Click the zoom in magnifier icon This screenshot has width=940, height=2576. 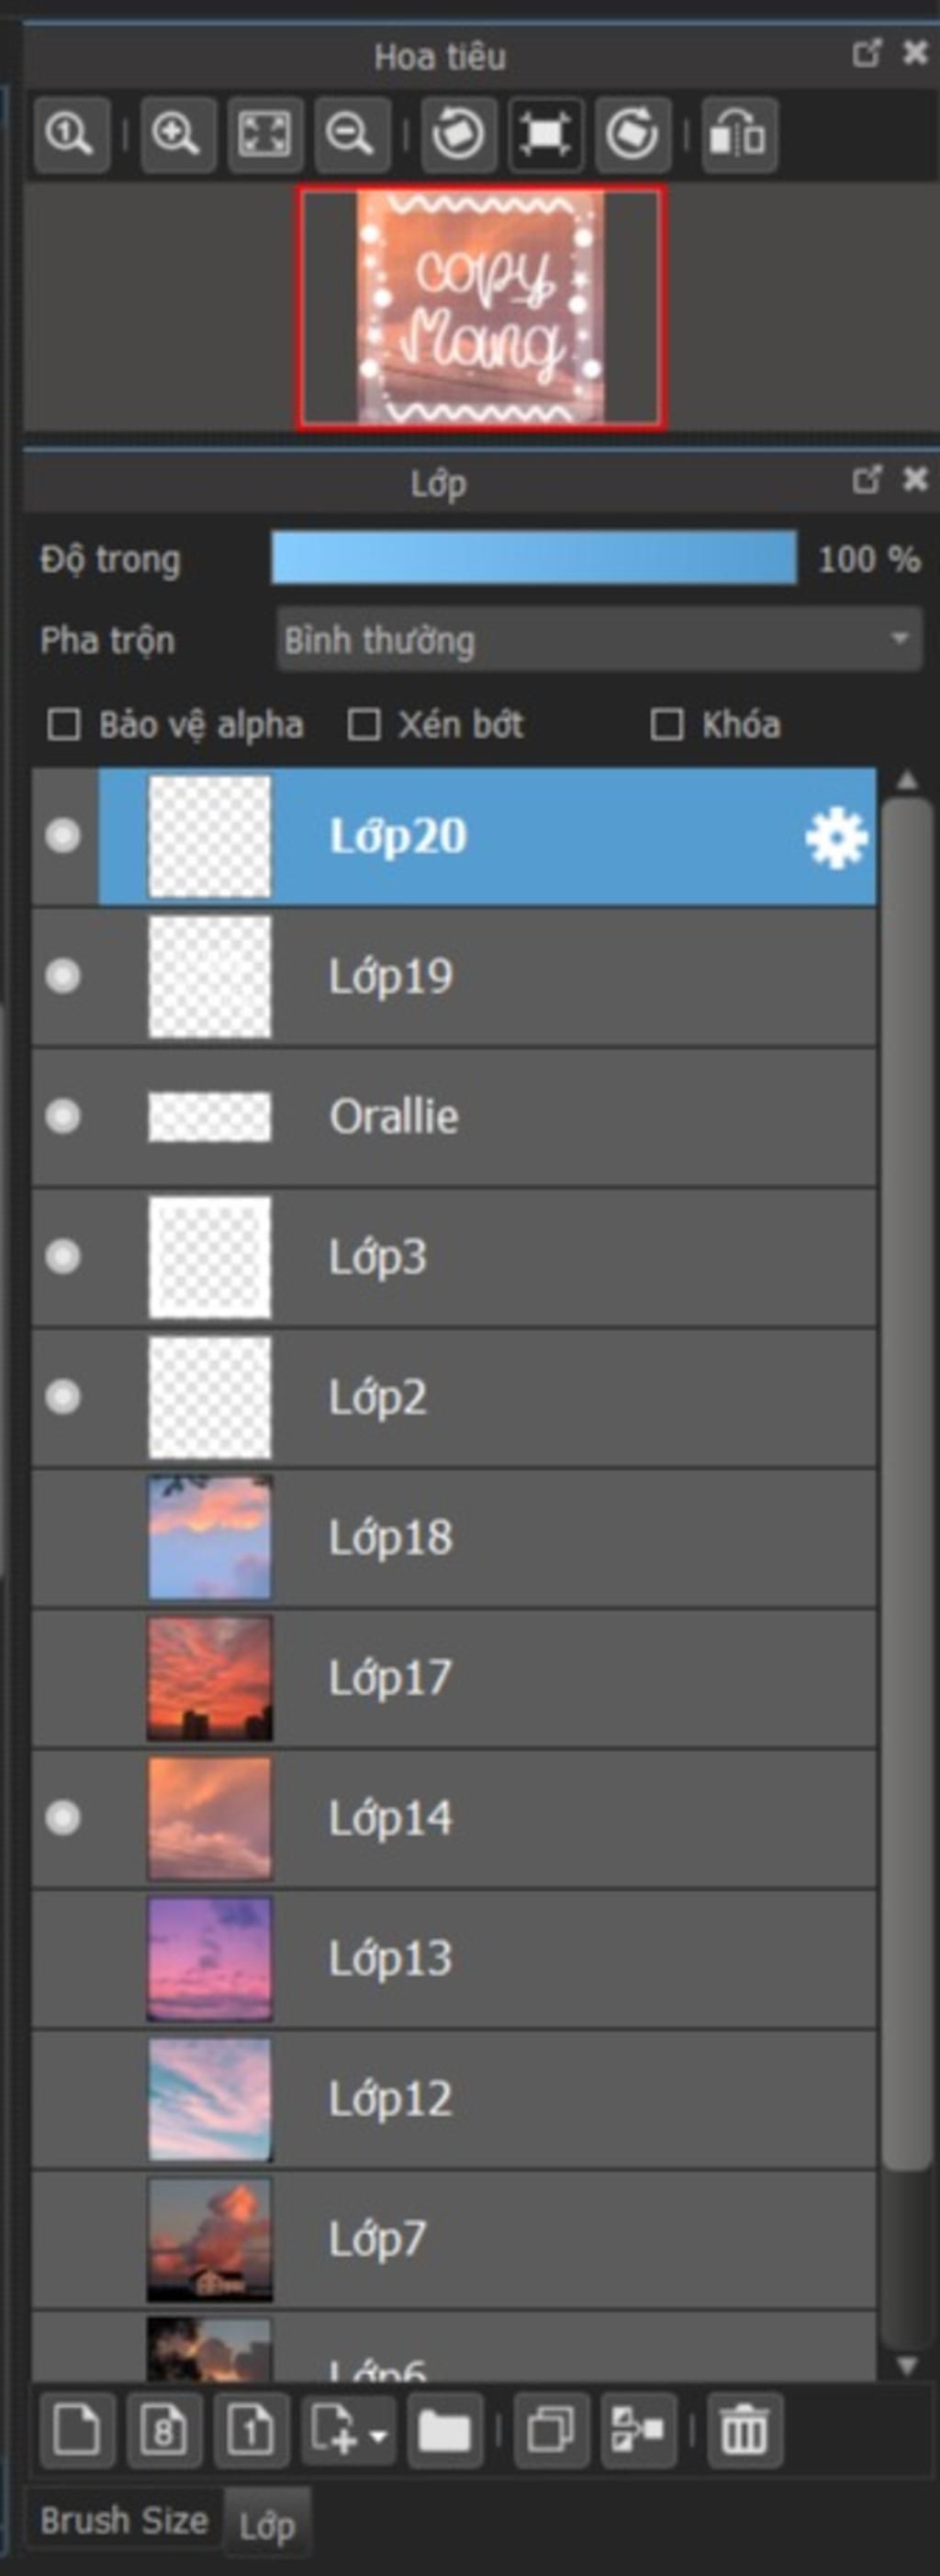pos(177,134)
